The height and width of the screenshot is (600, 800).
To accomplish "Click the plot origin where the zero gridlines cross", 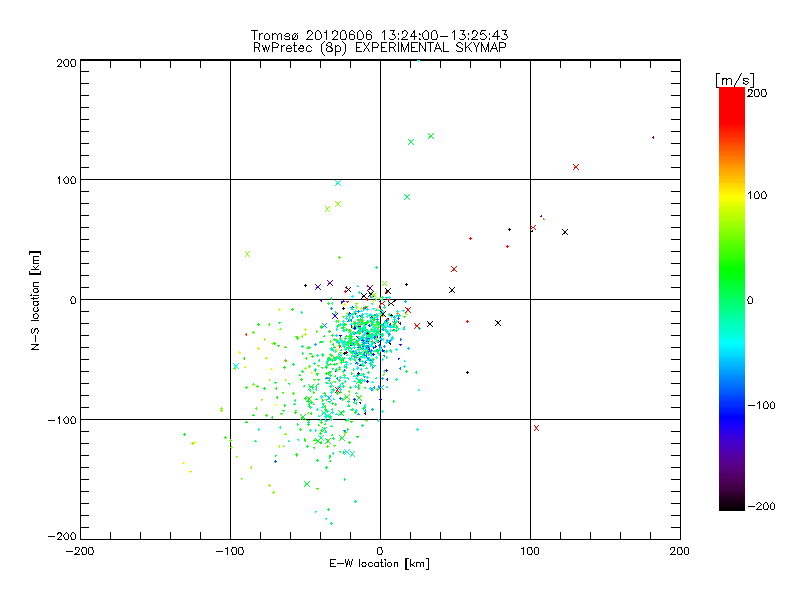I will (380, 299).
